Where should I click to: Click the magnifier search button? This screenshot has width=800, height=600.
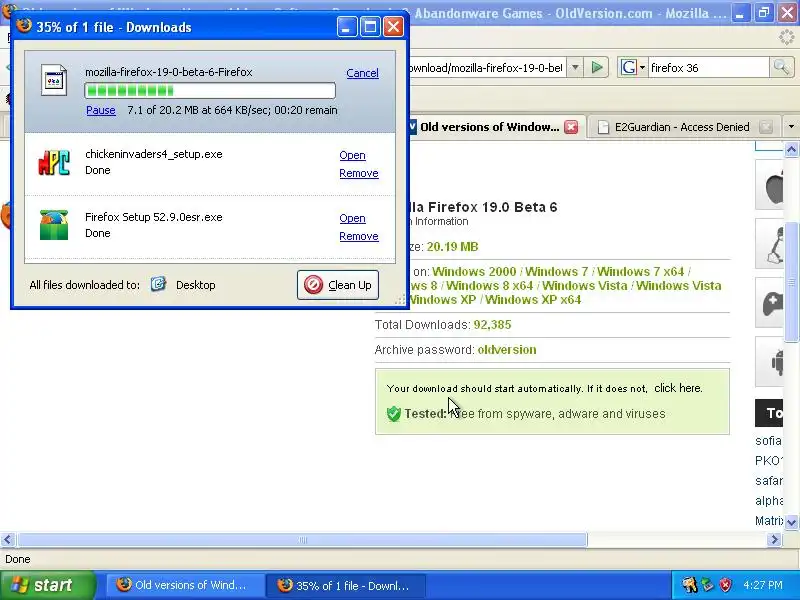pos(781,67)
